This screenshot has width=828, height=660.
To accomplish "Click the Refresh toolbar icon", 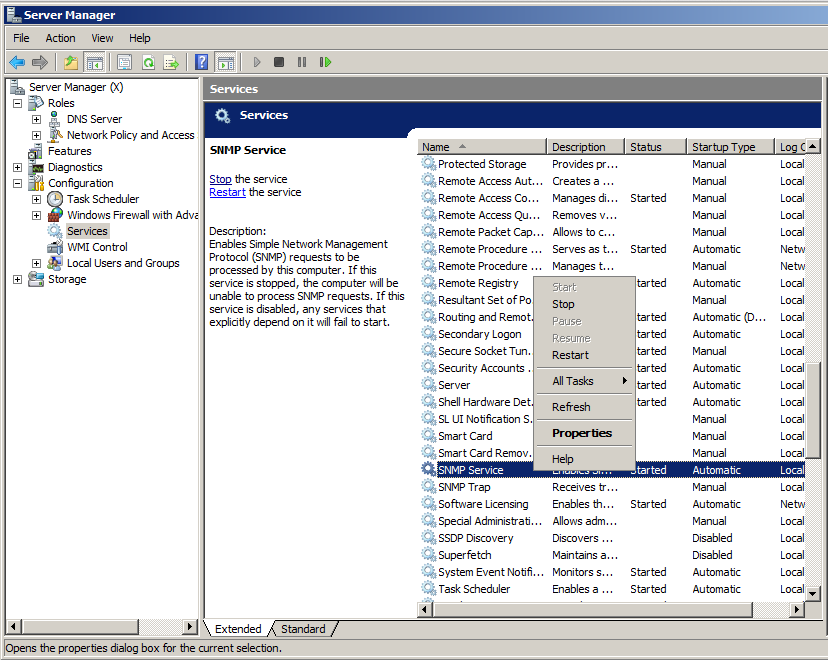I will click(148, 62).
